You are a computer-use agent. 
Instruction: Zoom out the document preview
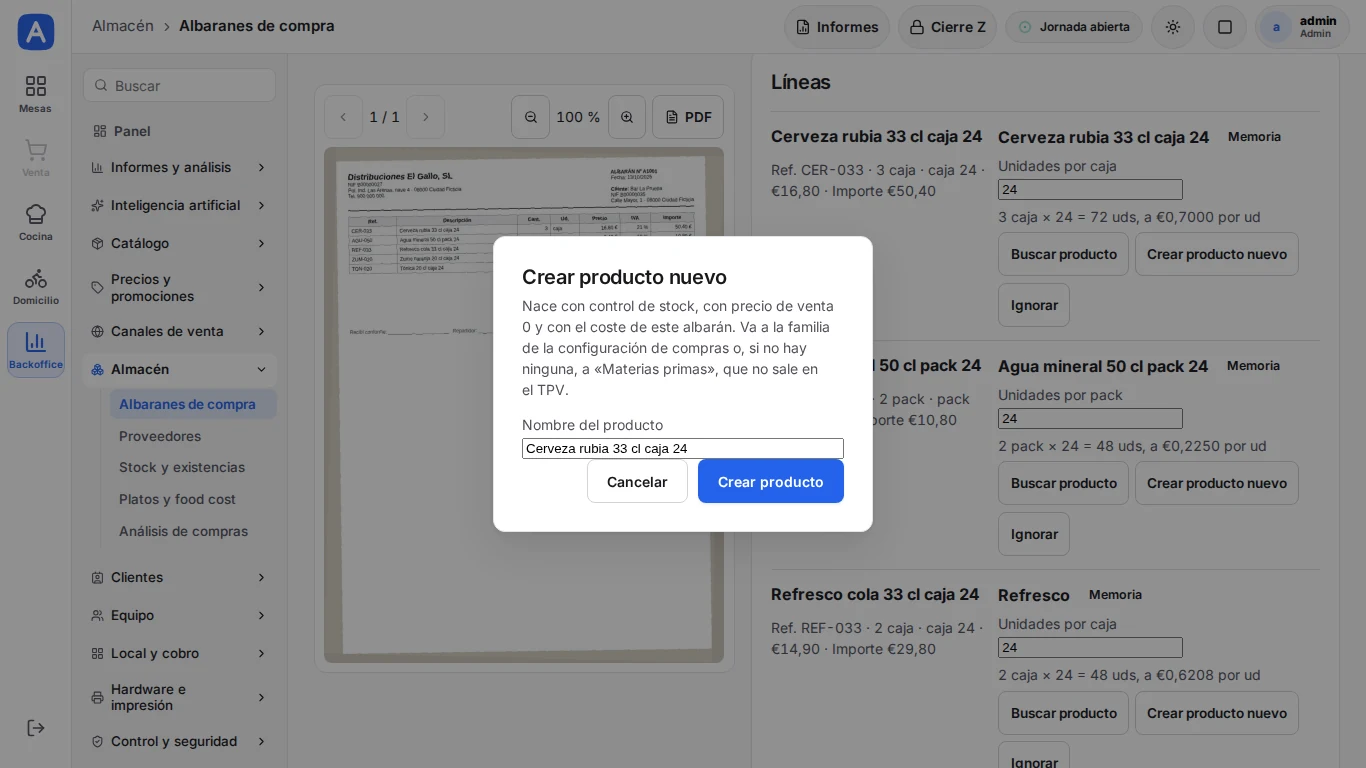531,117
